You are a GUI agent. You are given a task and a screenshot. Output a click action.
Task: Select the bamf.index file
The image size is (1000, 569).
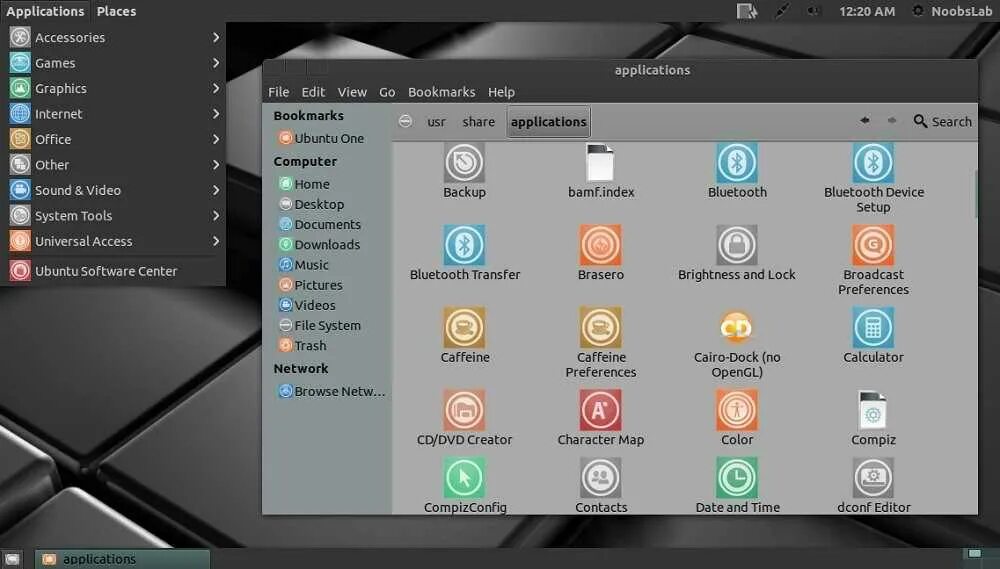pos(600,163)
